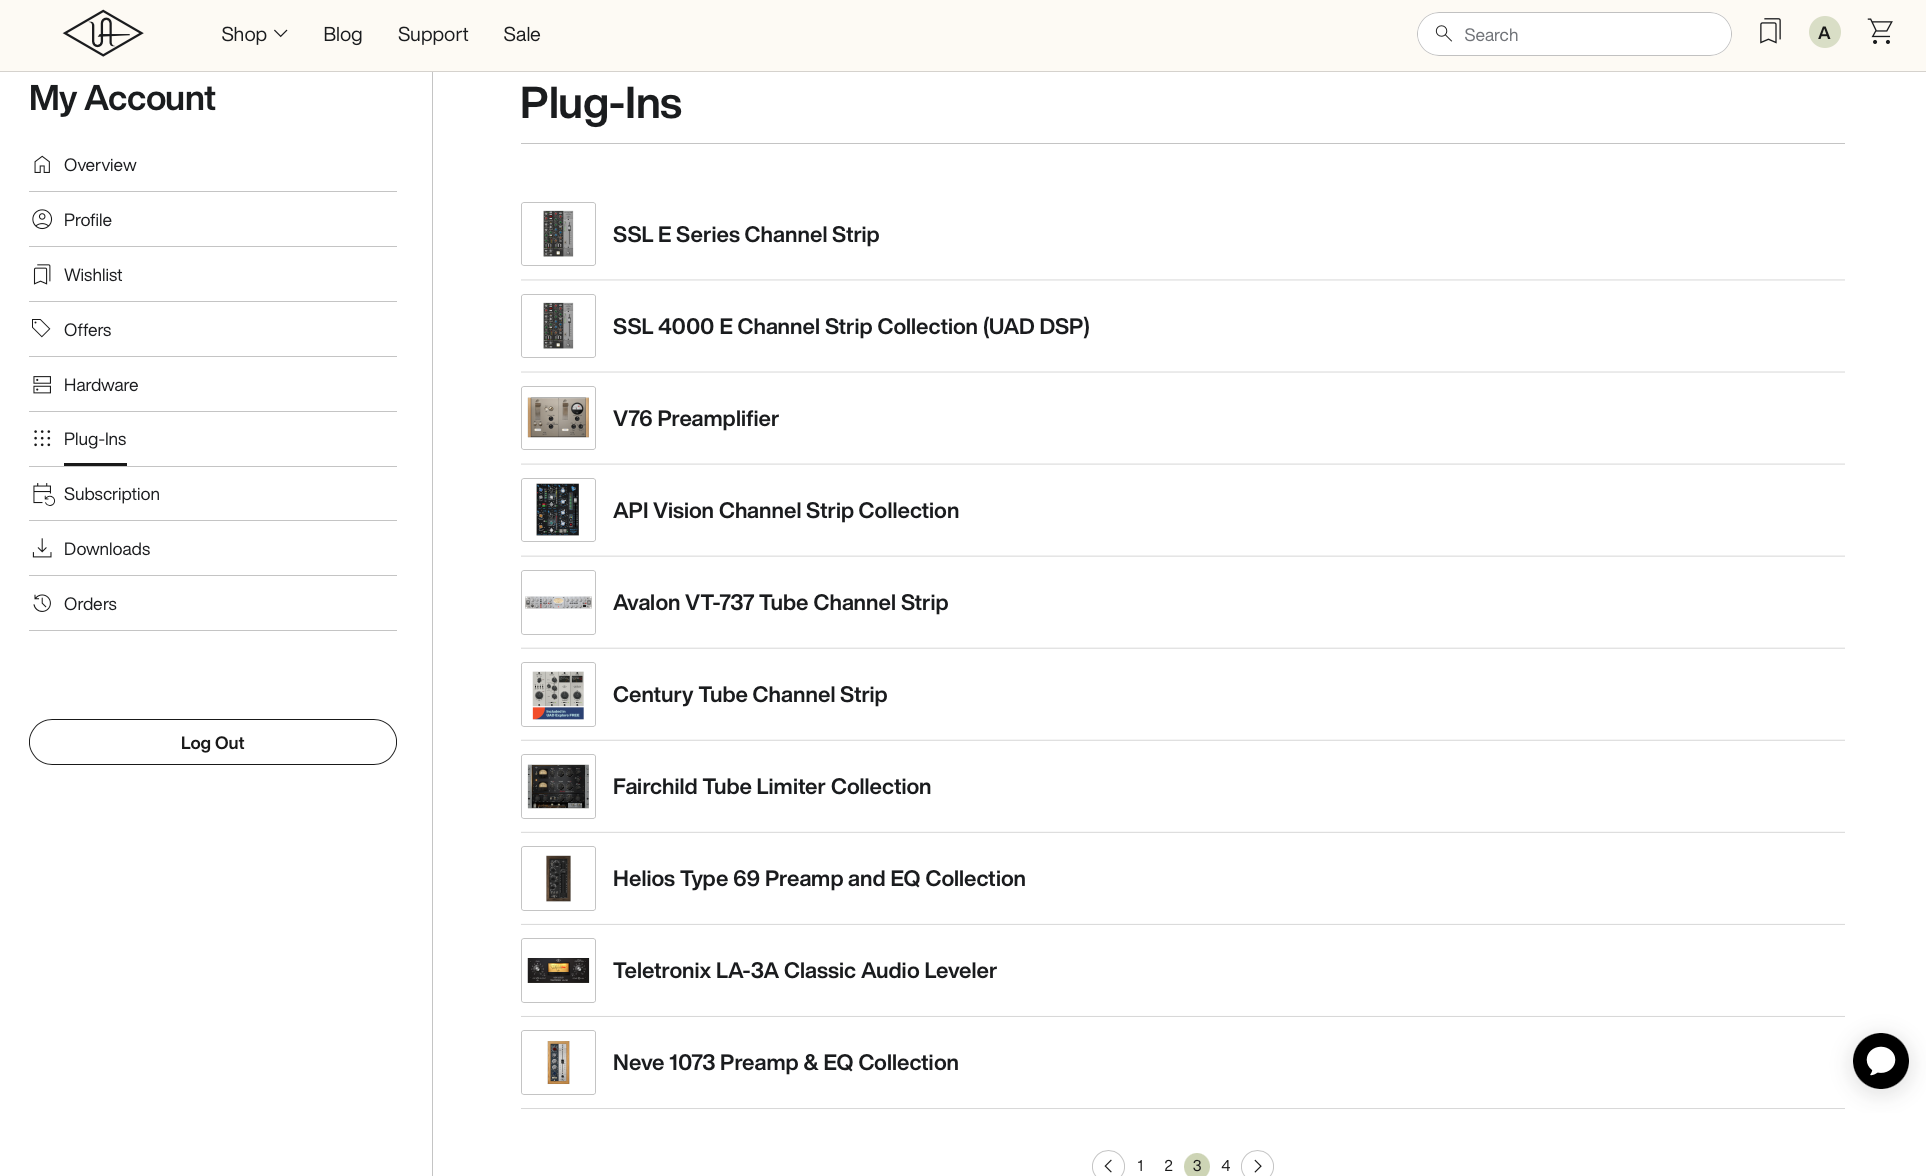Open the shopping cart icon
The height and width of the screenshot is (1176, 1926).
1880,33
